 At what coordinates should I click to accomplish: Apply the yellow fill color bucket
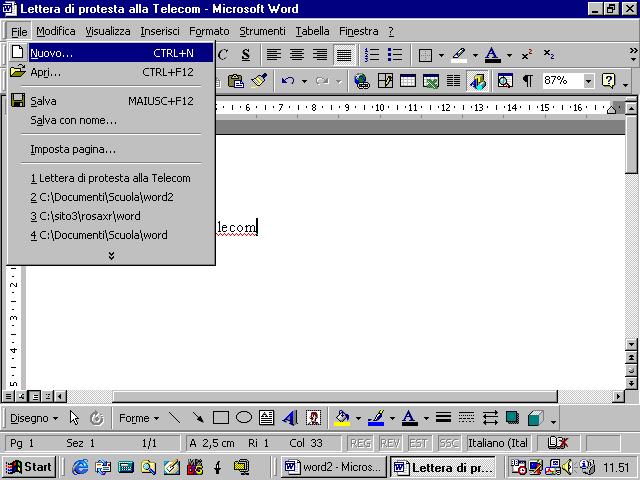coord(342,418)
